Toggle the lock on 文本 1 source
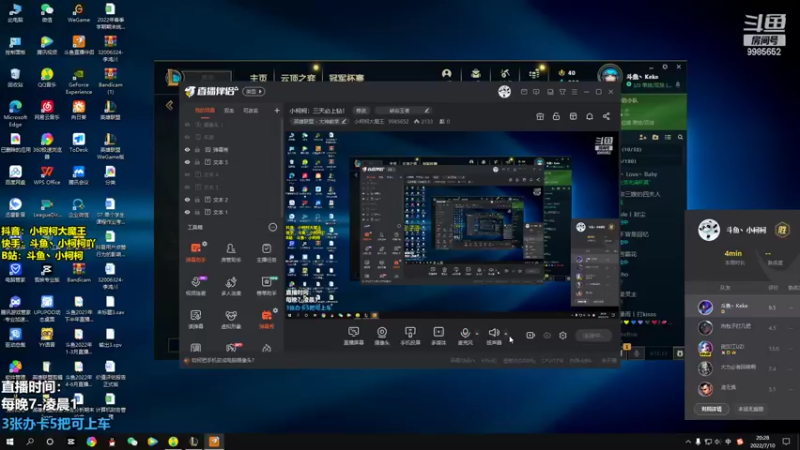The height and width of the screenshot is (450, 800). click(197, 212)
